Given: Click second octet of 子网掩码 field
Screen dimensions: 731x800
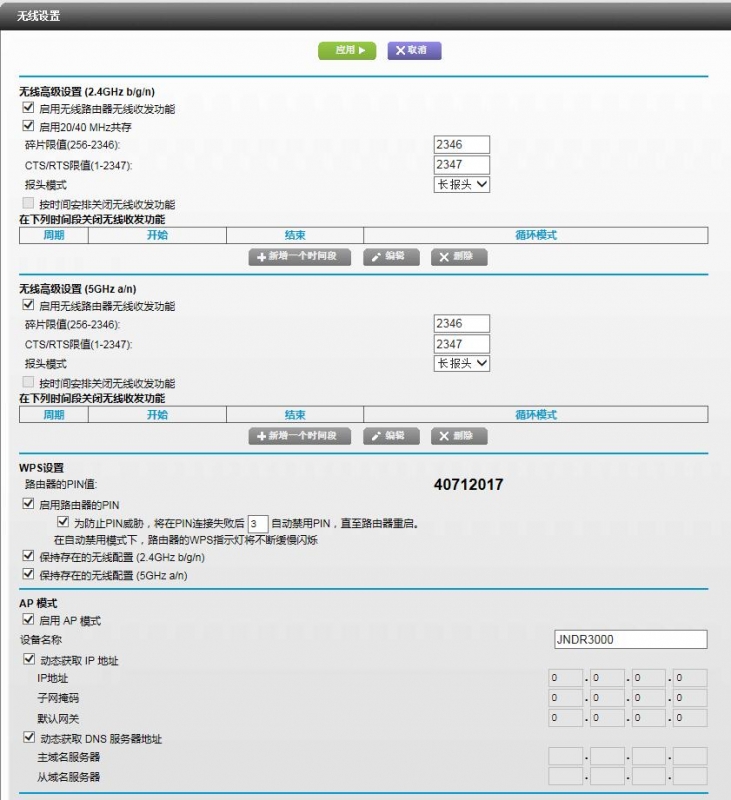Looking at the screenshot, I should click(x=607, y=698).
